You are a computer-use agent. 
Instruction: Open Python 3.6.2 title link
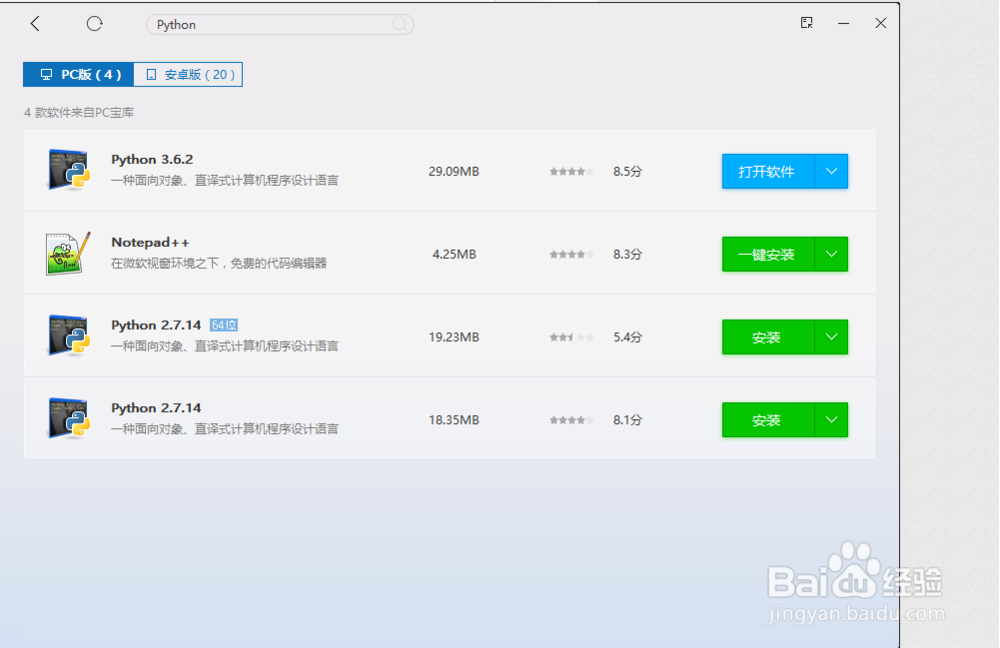pos(152,159)
